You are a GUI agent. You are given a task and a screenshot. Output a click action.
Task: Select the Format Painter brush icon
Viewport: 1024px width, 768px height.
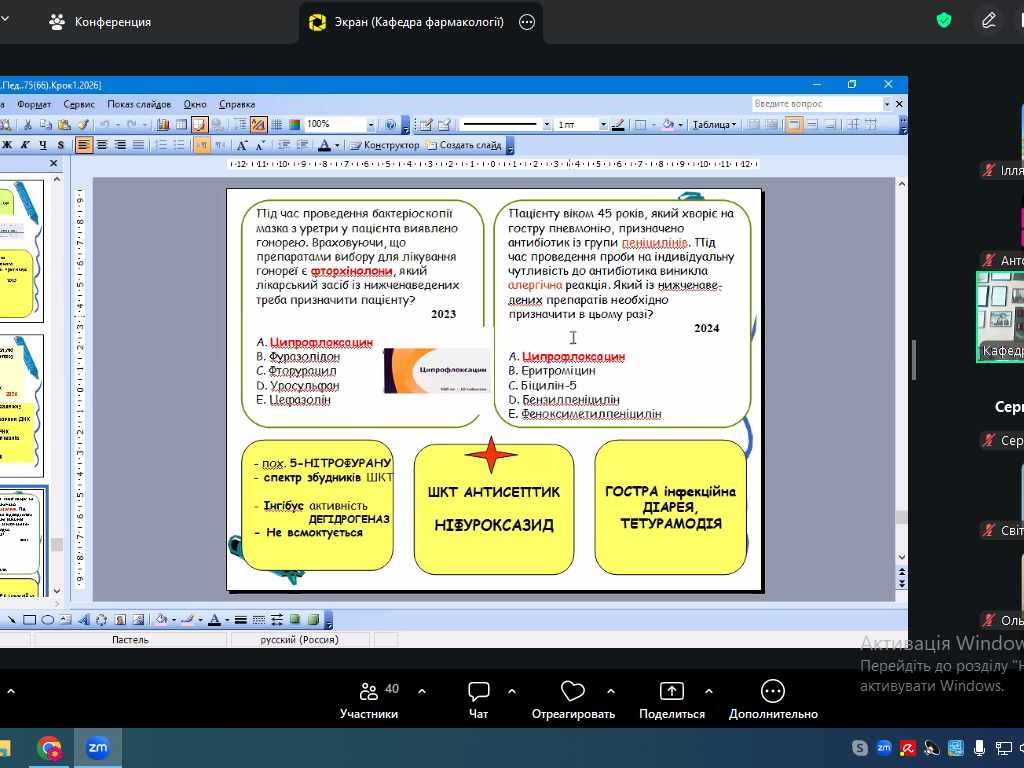click(x=82, y=125)
